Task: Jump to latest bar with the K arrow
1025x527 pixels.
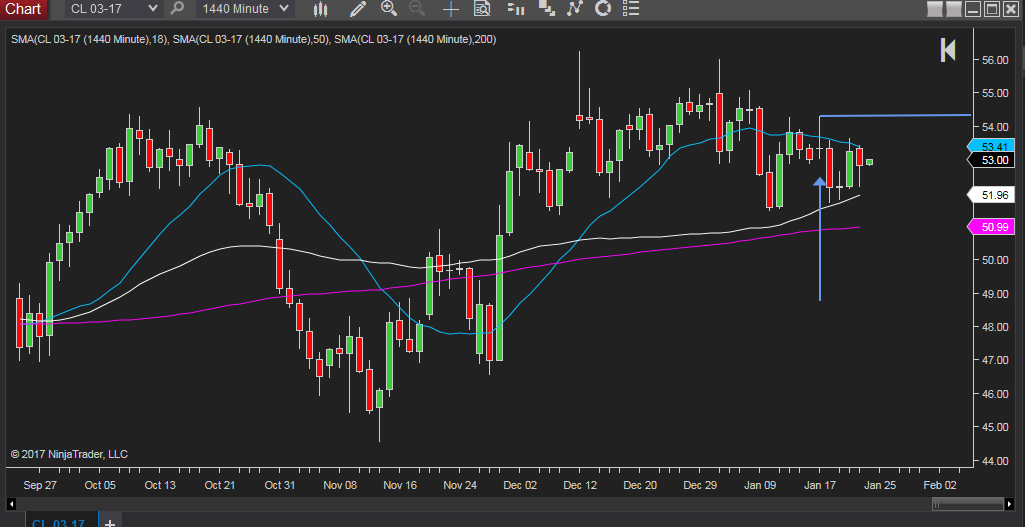Action: [x=948, y=50]
